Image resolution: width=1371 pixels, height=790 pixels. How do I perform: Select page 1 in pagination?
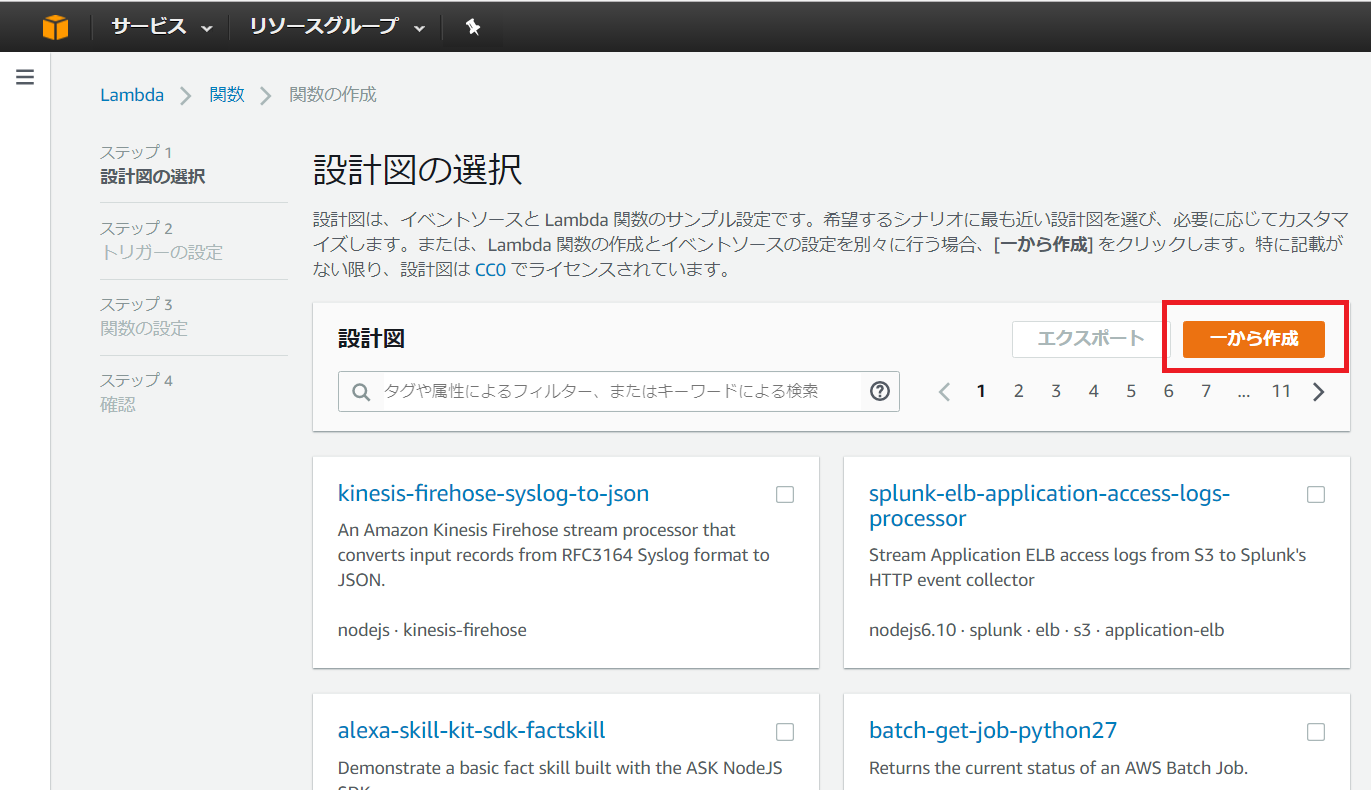[981, 392]
